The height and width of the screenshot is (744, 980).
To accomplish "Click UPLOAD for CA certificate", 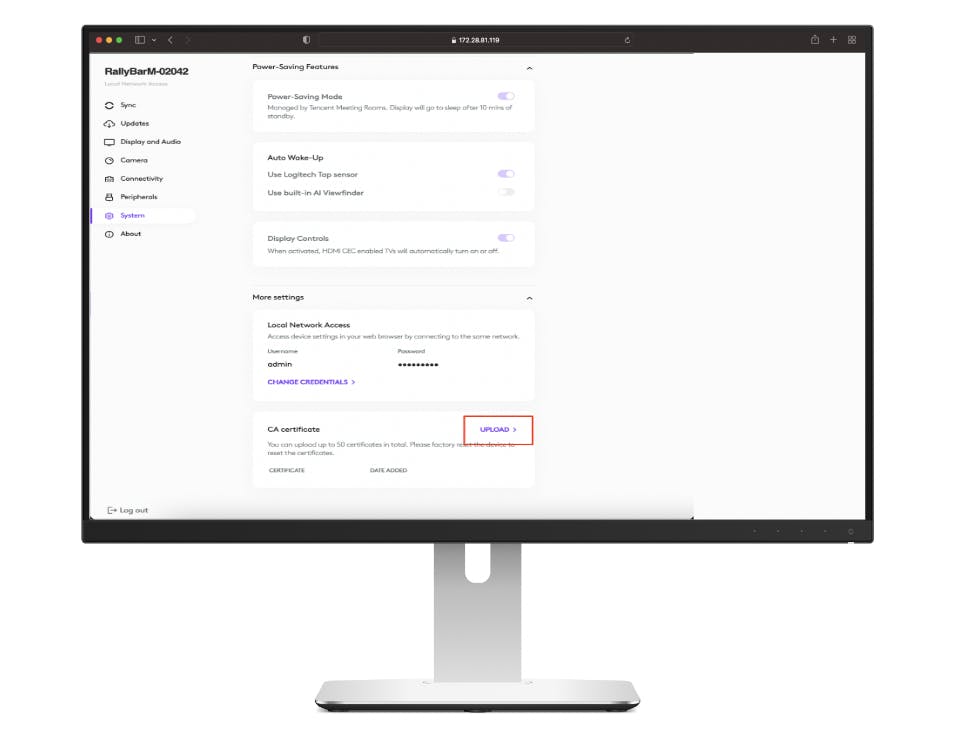I will 498,430.
